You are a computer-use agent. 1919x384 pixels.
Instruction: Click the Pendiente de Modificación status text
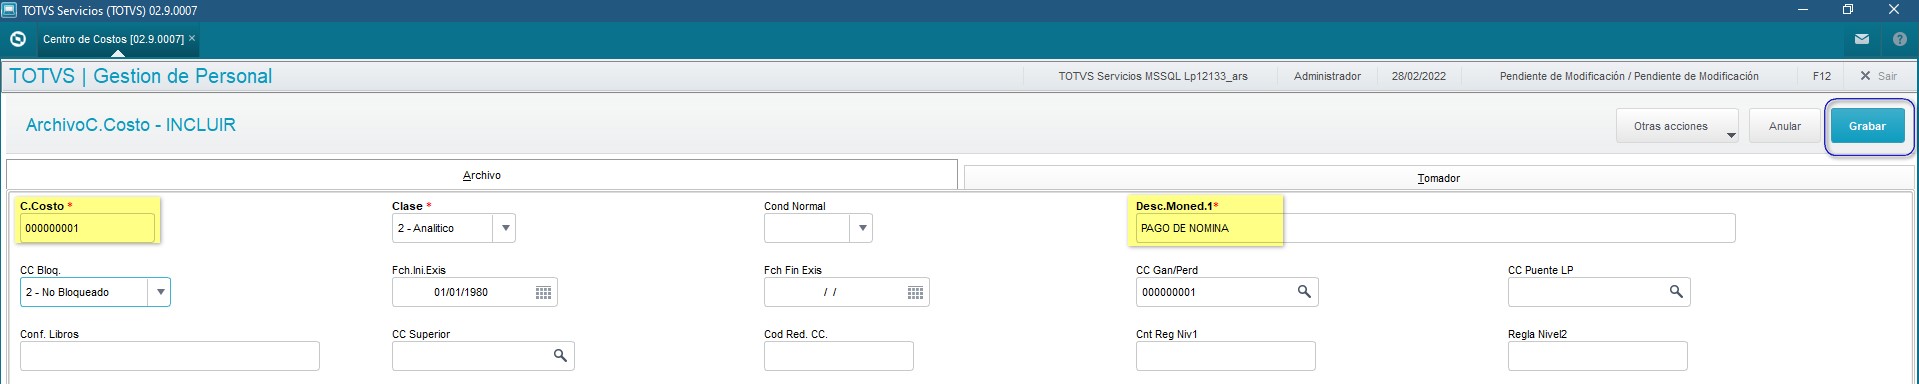click(x=1629, y=76)
